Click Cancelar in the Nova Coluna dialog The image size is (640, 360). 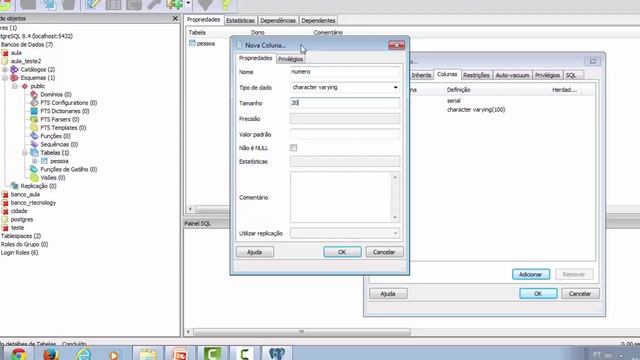(x=384, y=252)
